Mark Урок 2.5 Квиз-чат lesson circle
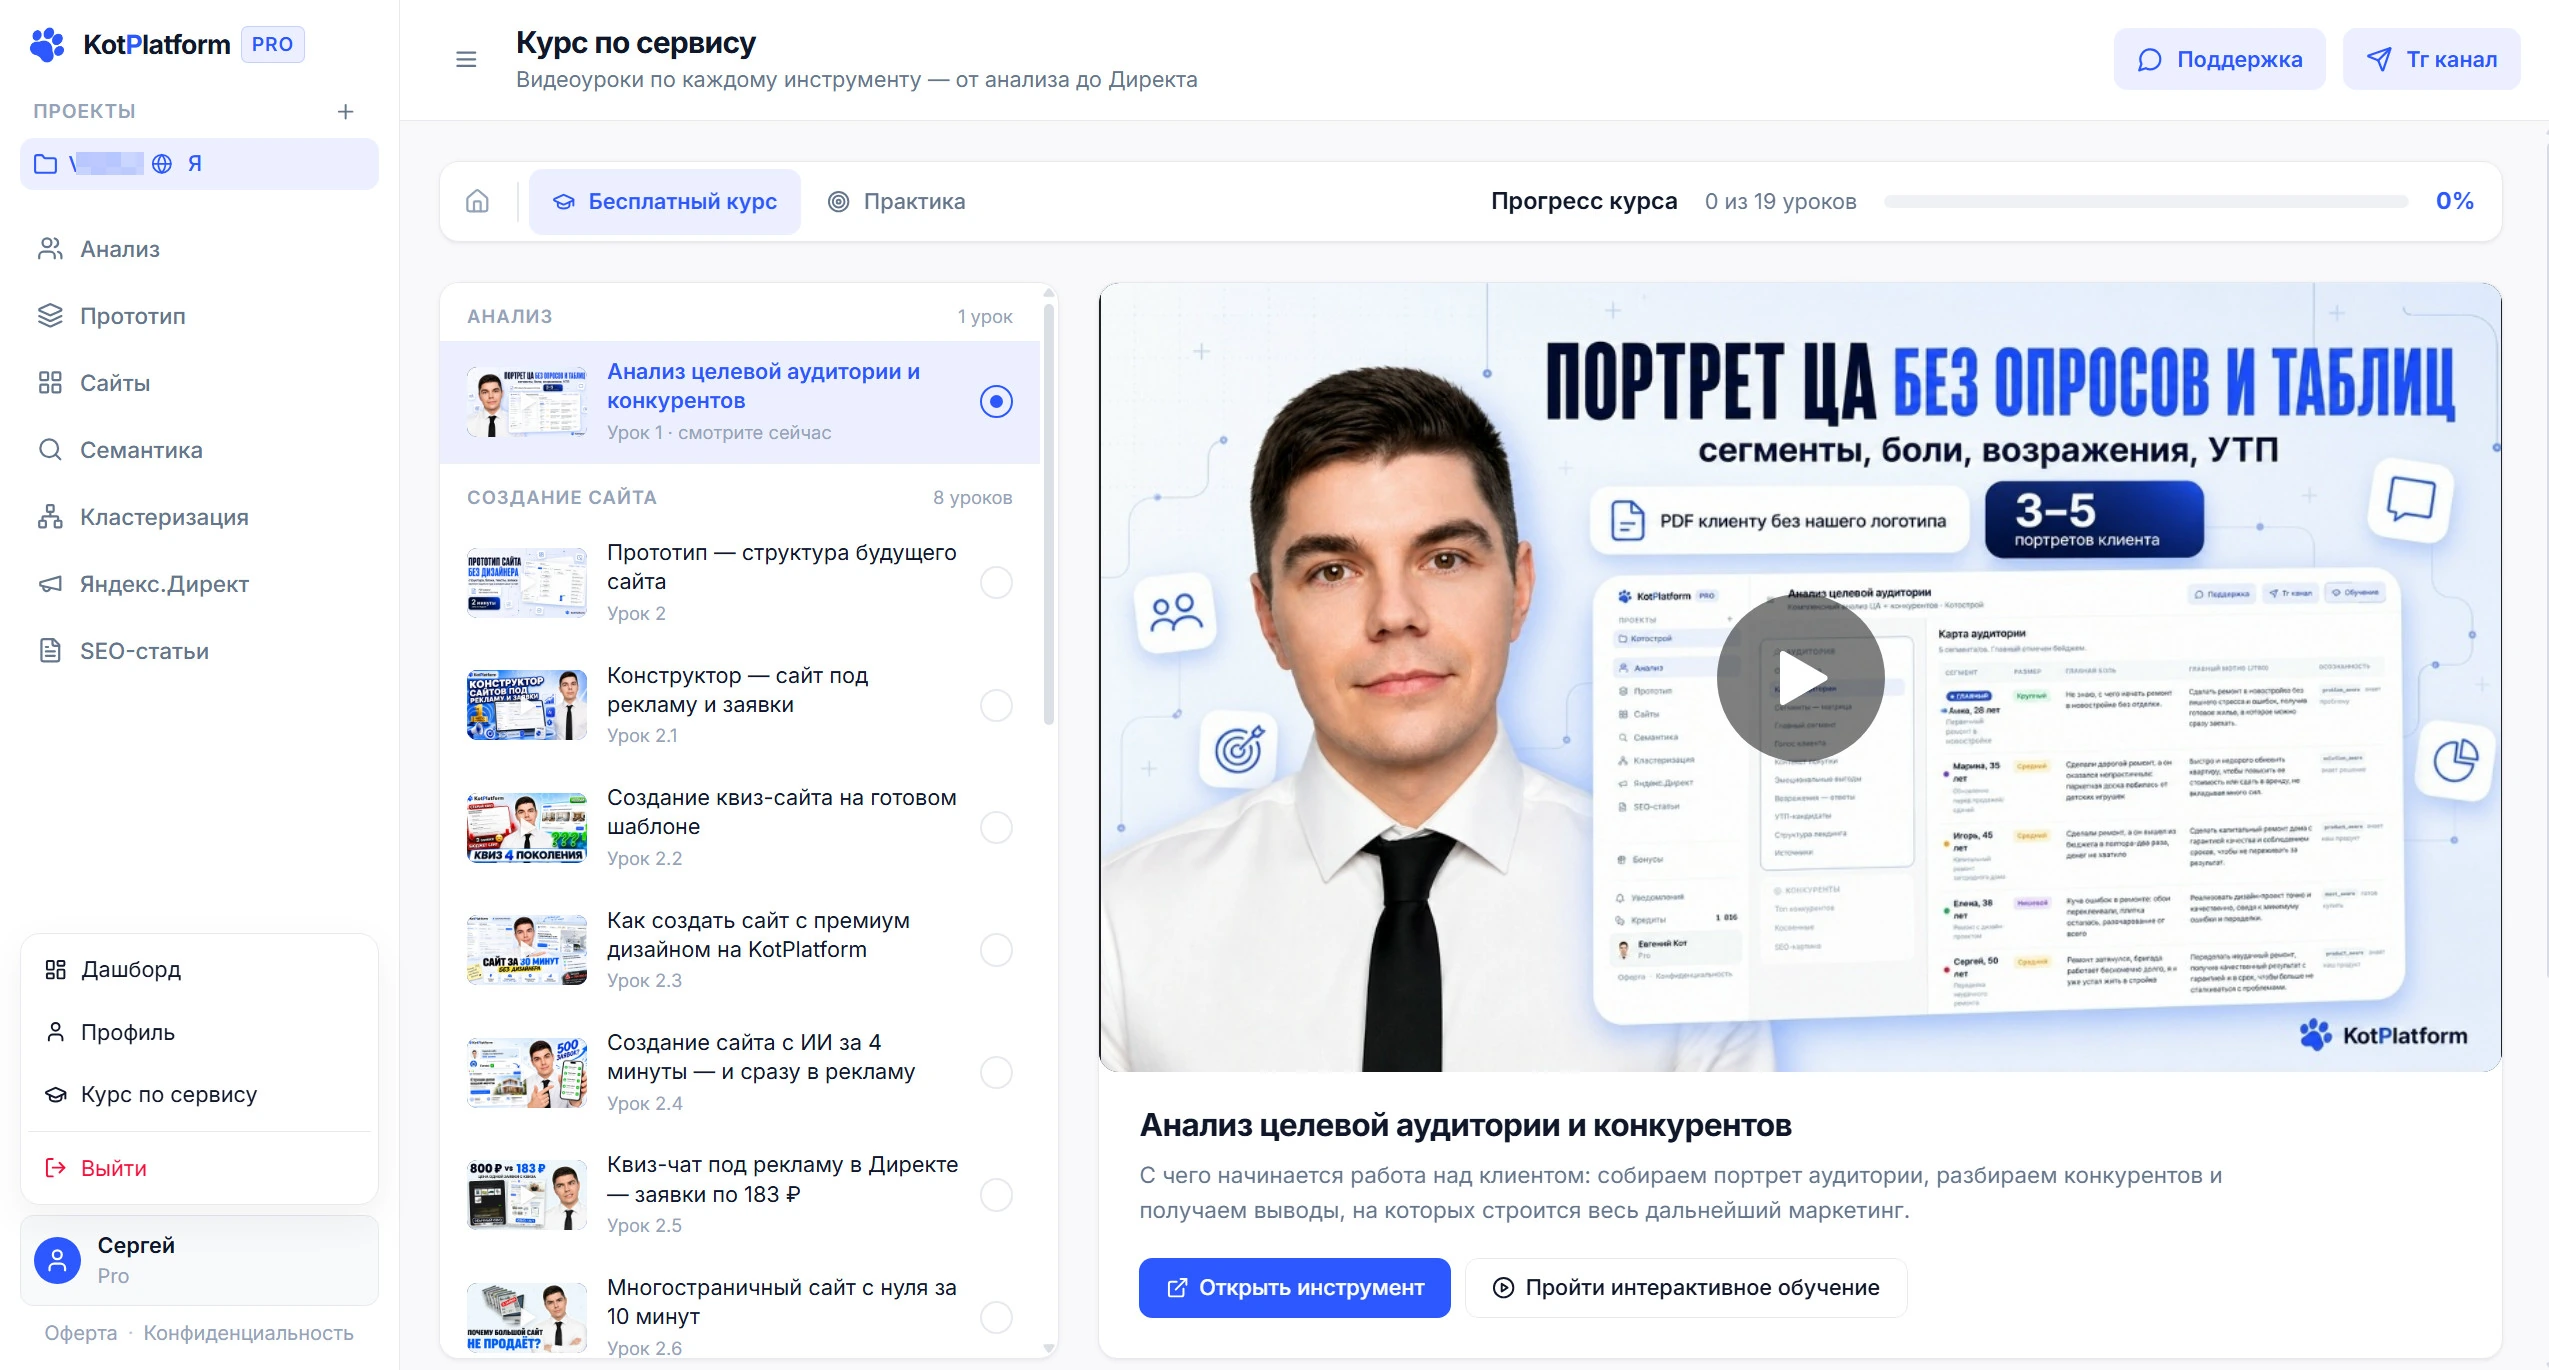Viewport: 2549px width, 1370px height. coord(996,1194)
